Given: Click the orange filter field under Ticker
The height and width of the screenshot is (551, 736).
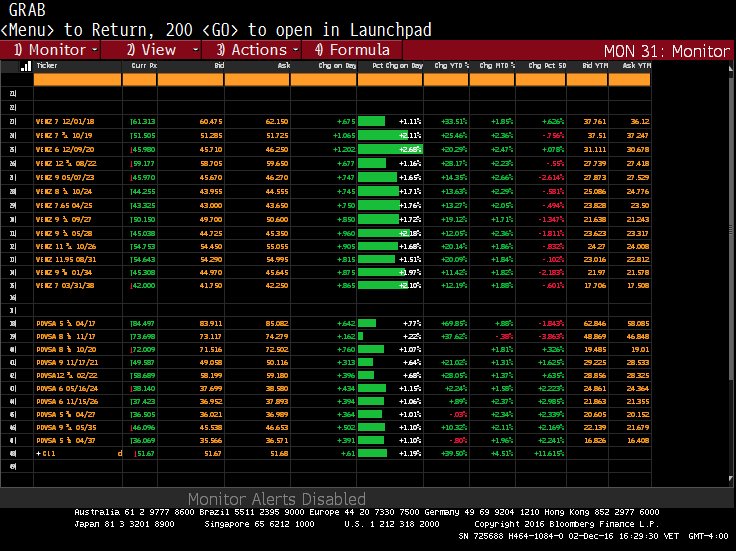Looking at the screenshot, I should tap(77, 80).
